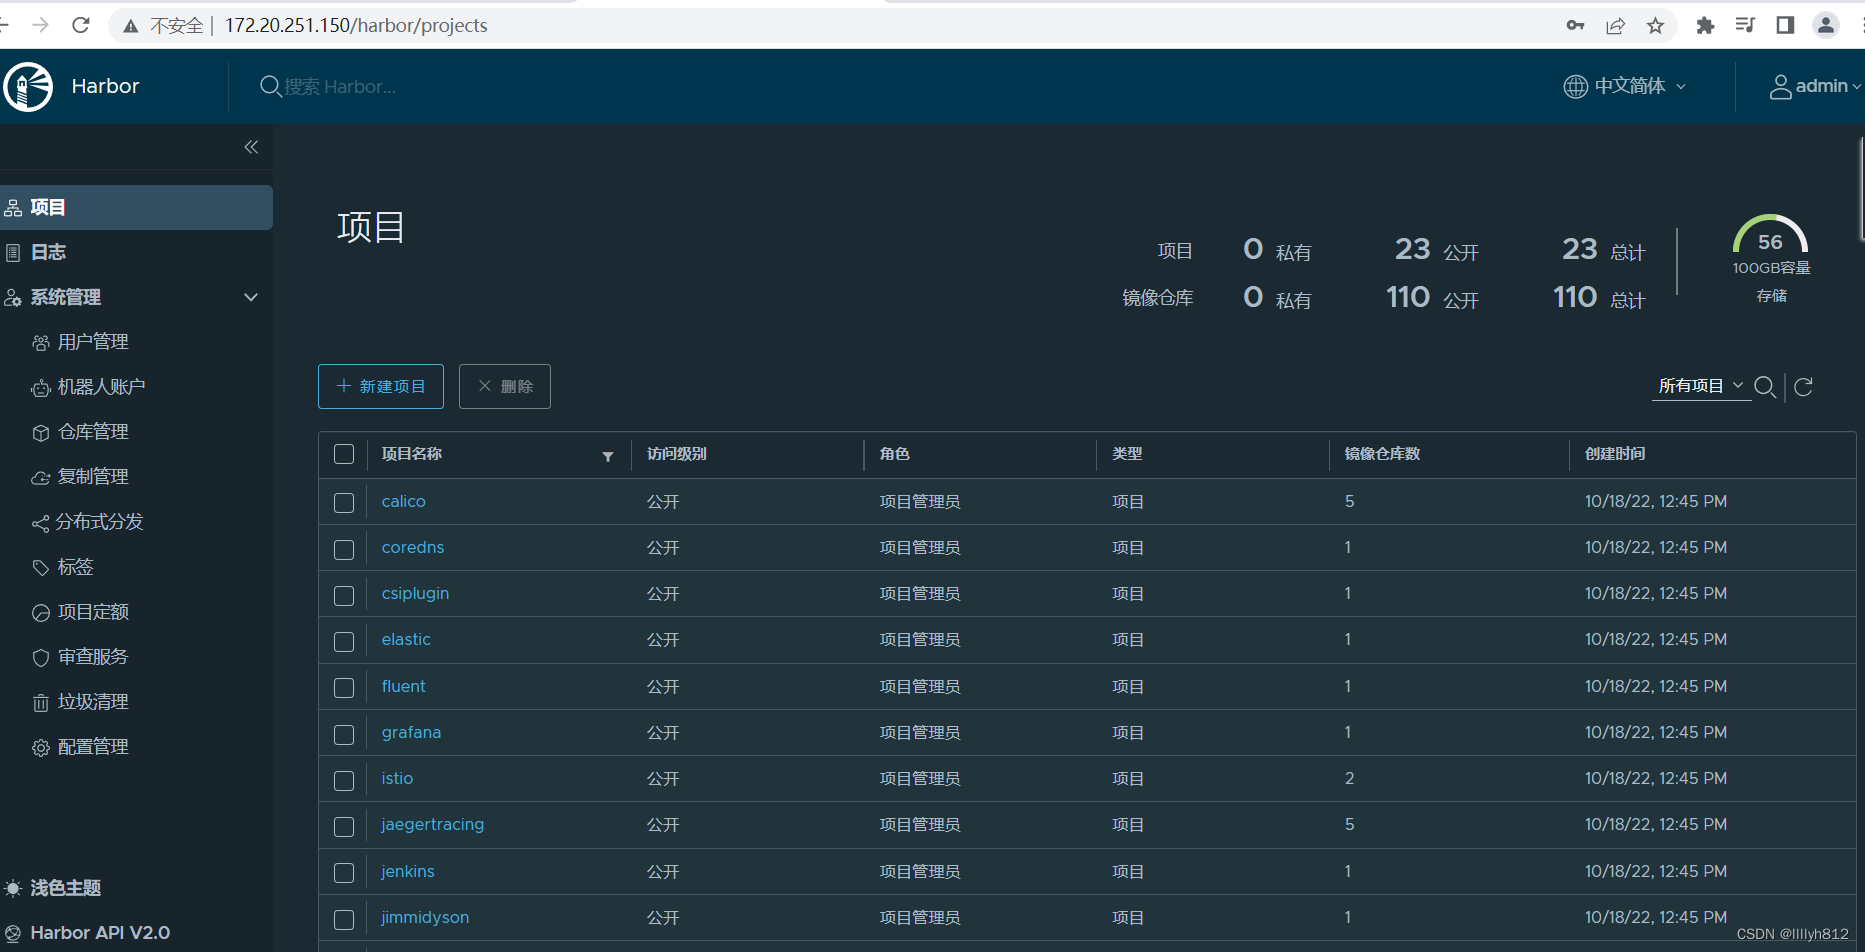Click the globe language icon

click(x=1575, y=86)
